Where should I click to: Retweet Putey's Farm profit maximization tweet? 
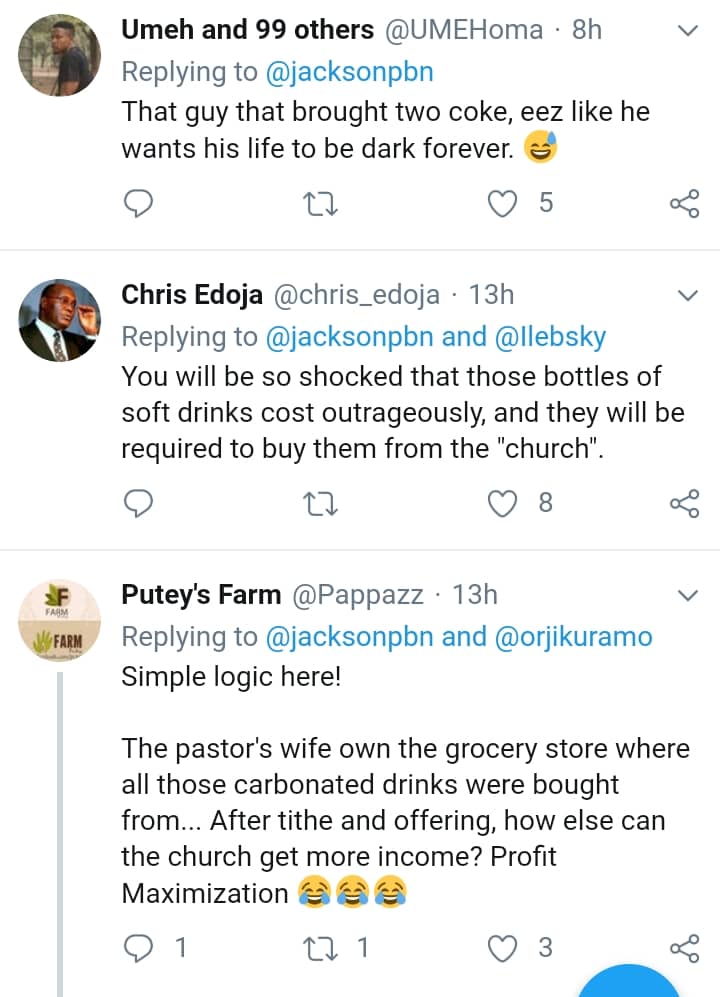pyautogui.click(x=320, y=947)
